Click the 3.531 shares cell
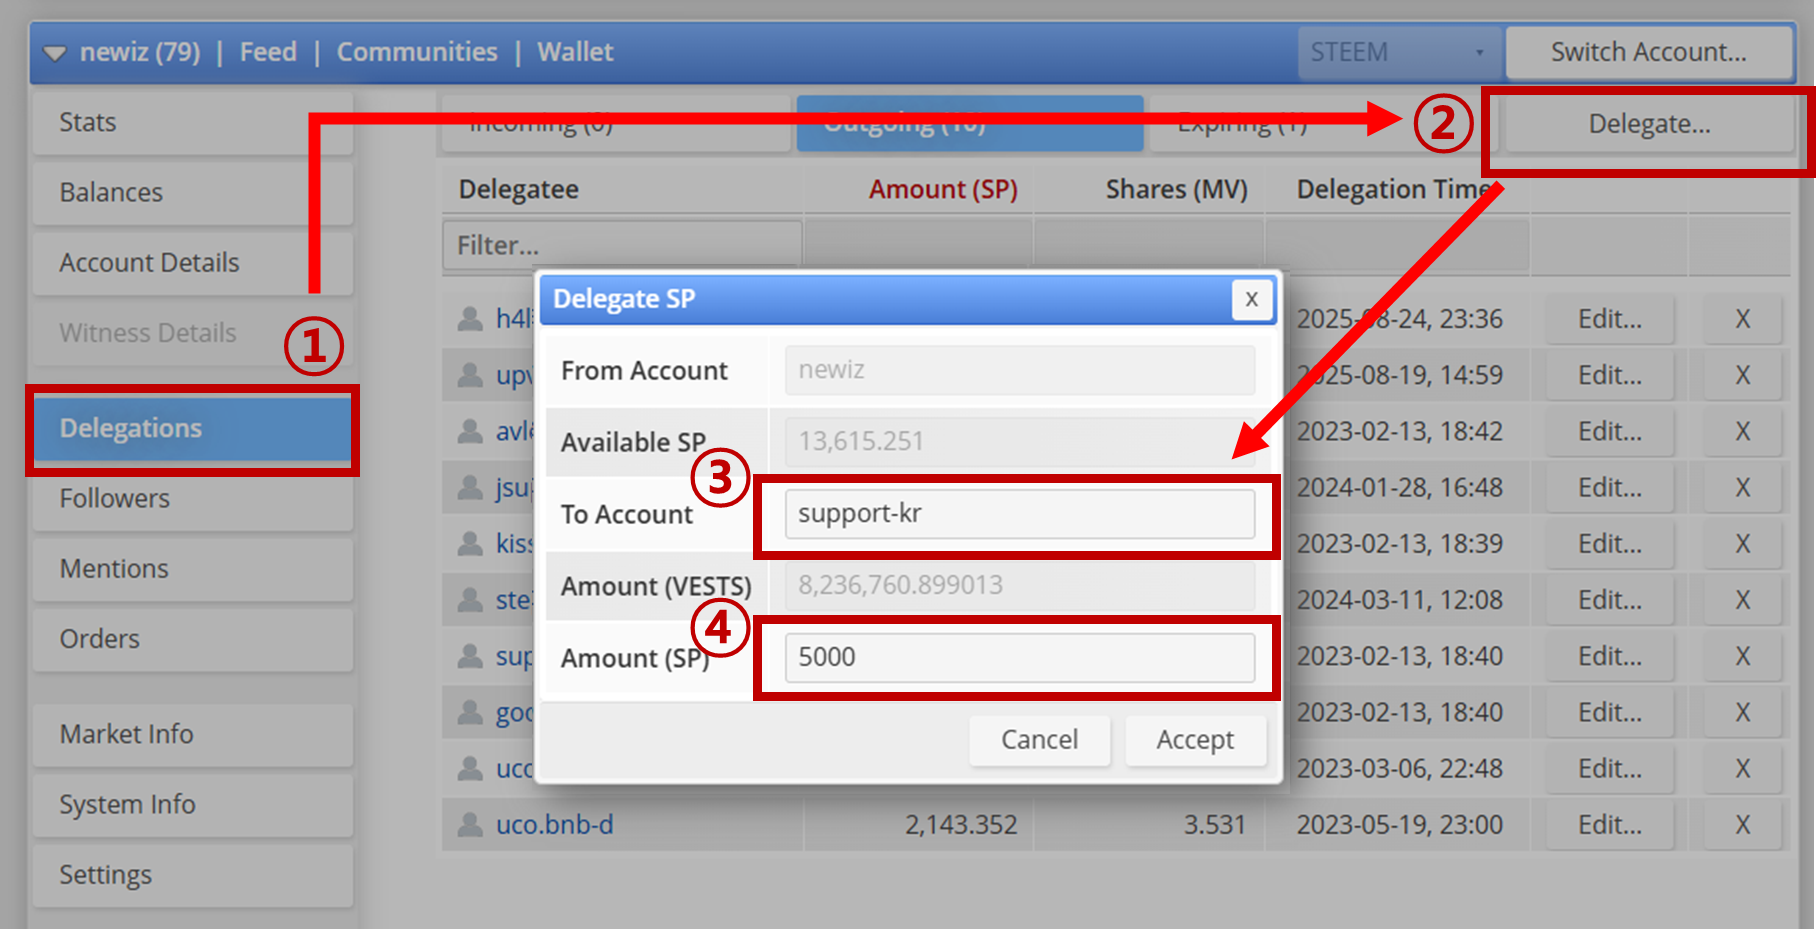This screenshot has width=1816, height=929. (x=1215, y=824)
